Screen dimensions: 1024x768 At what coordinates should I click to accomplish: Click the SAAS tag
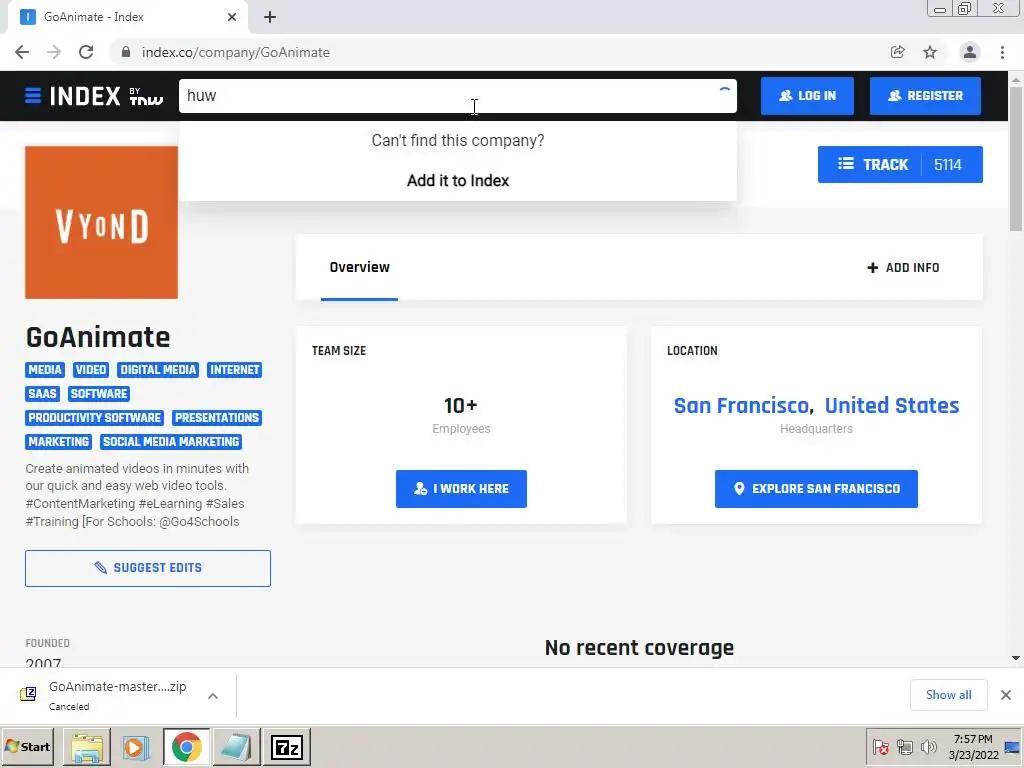(42, 394)
